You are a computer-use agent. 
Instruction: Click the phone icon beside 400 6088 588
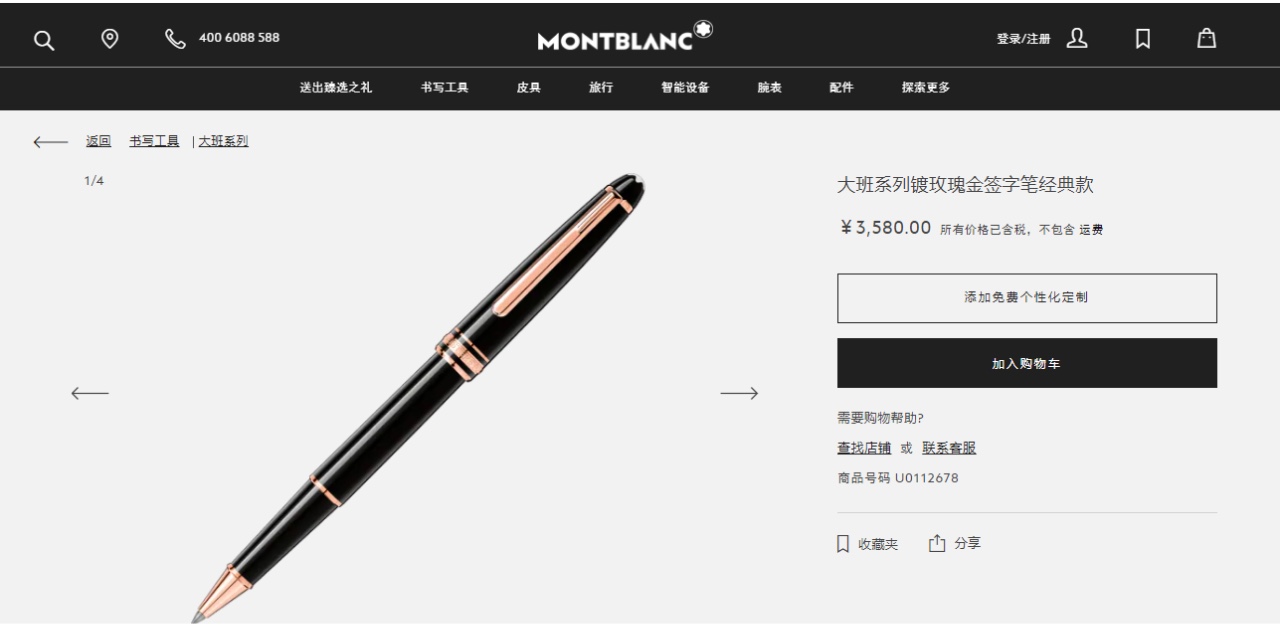pos(176,38)
